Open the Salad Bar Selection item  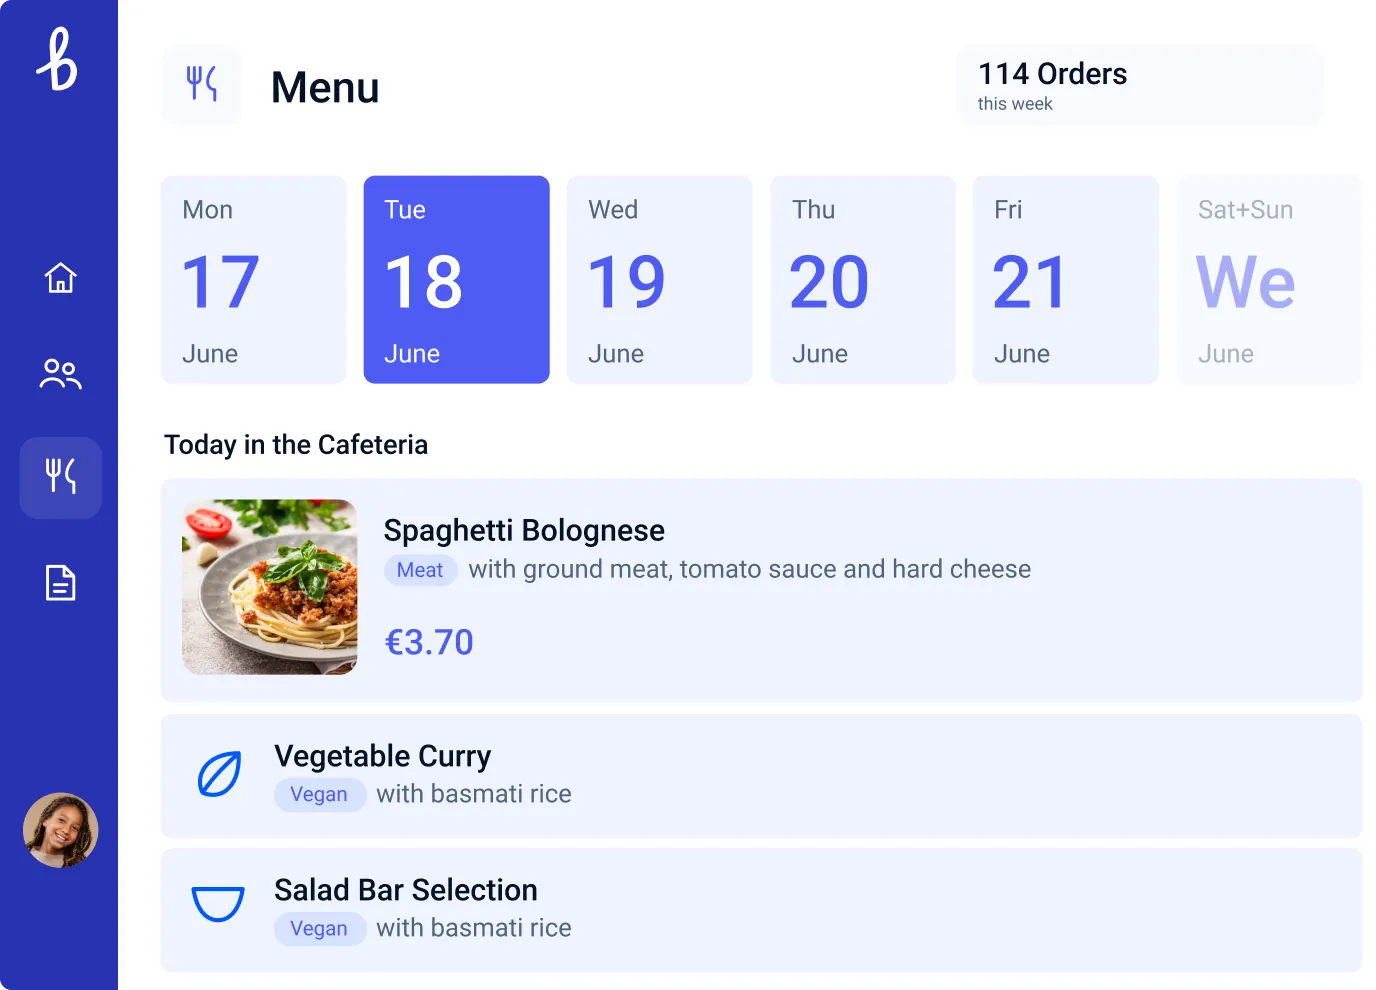pyautogui.click(x=762, y=910)
